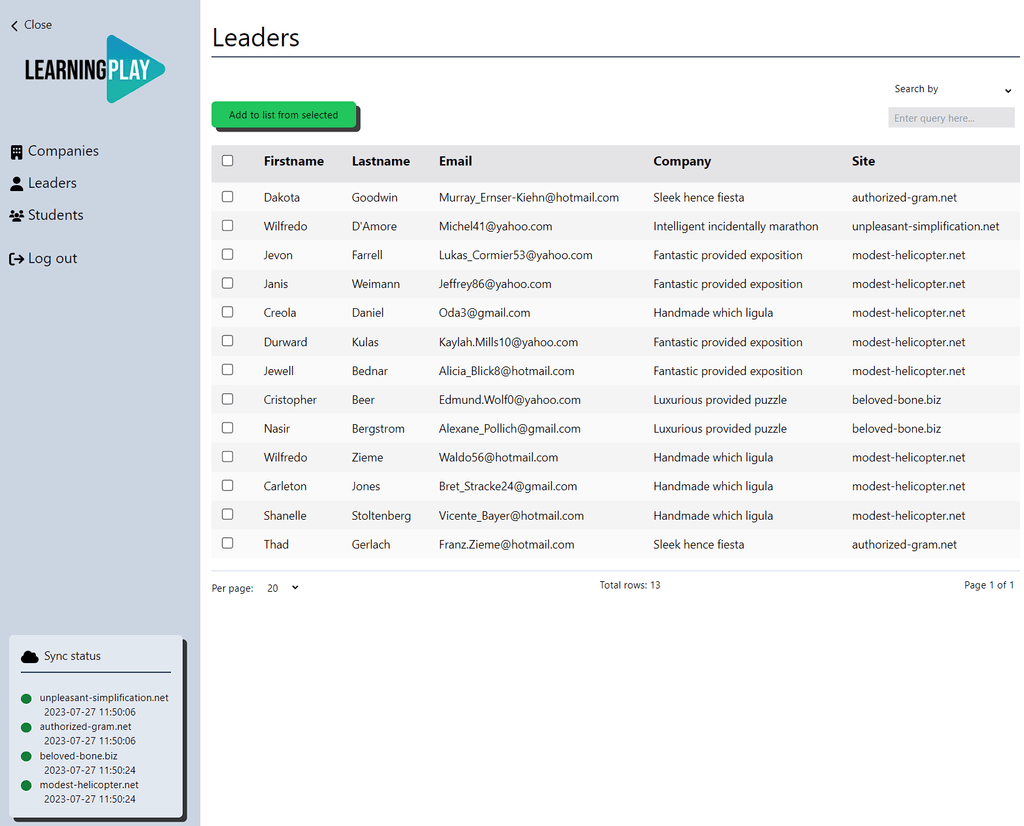Select the checkbox for Thad Gerlach

point(228,544)
